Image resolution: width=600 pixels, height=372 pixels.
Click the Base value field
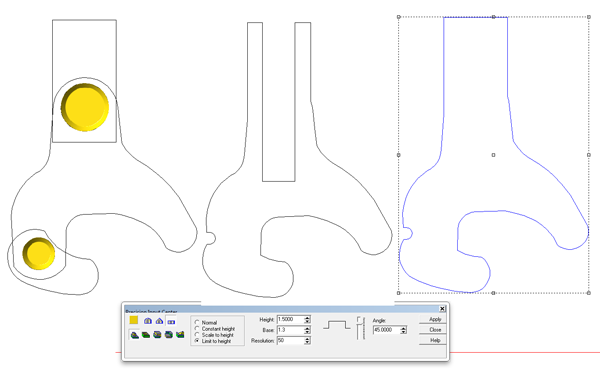click(290, 330)
